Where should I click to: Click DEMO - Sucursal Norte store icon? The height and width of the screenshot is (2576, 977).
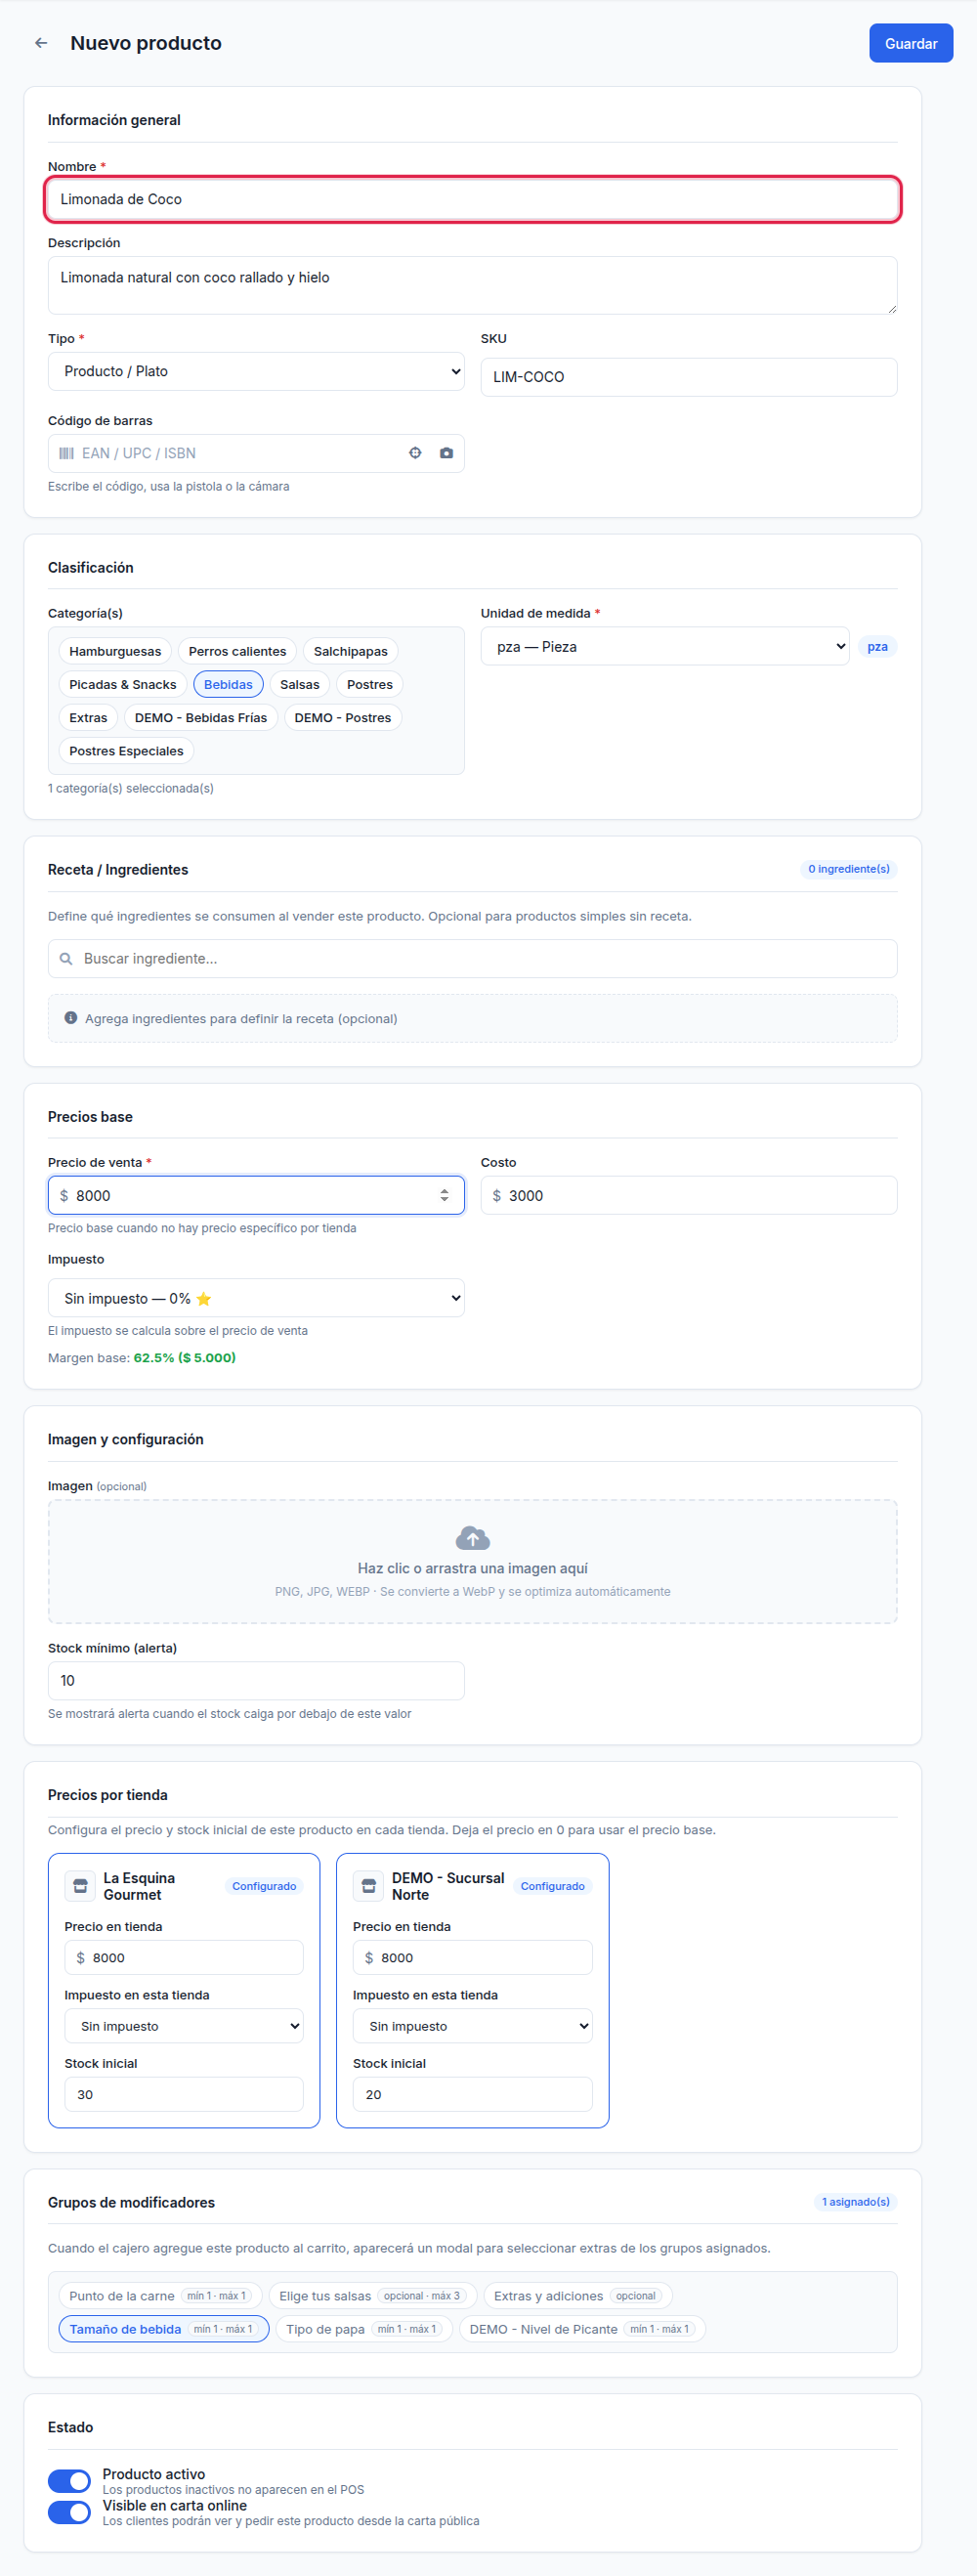point(369,1886)
